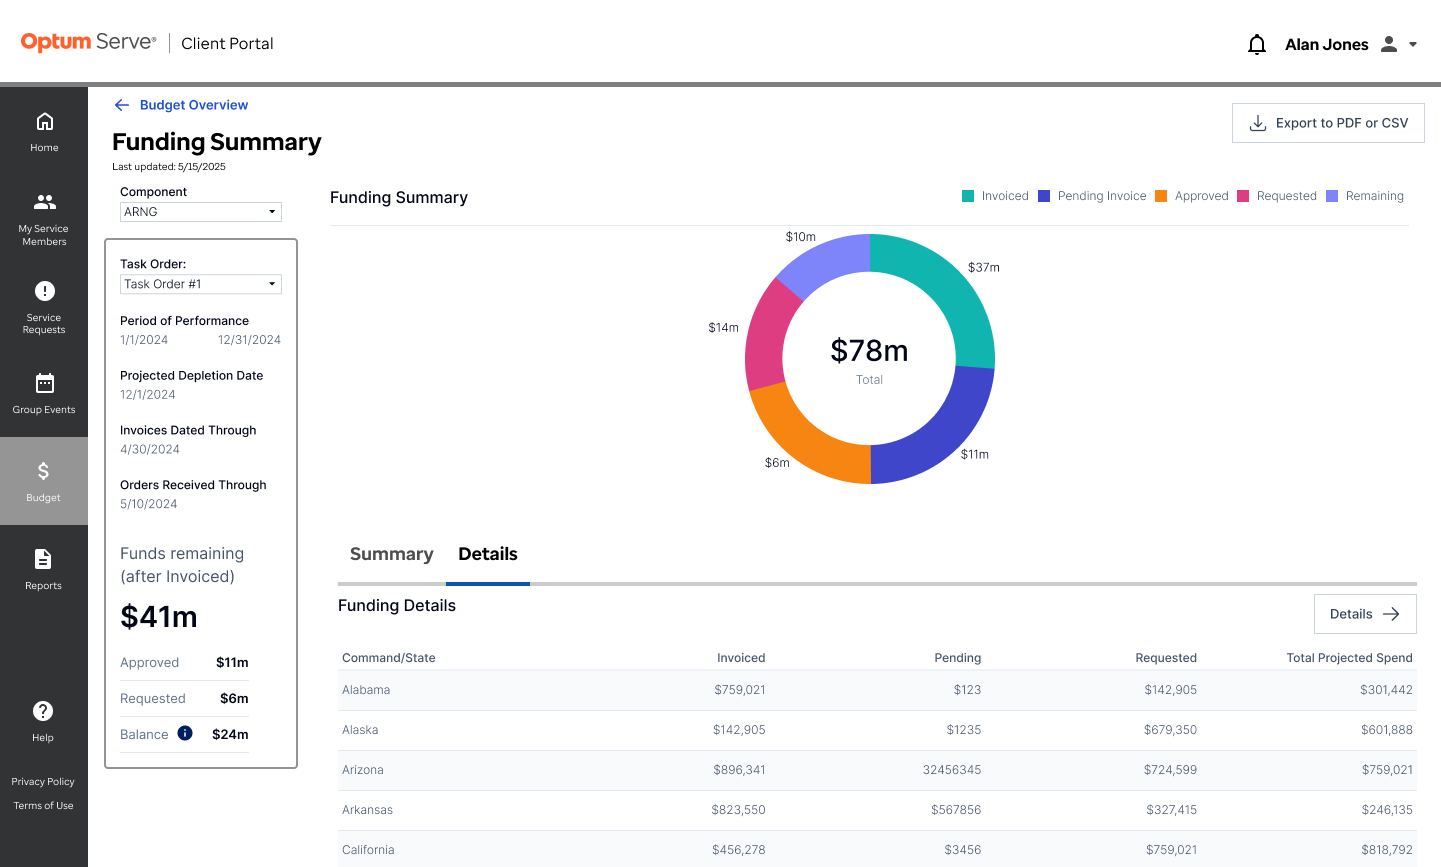1441x867 pixels.
Task: Click the arrow icon in Details button
Action: pyautogui.click(x=1391, y=614)
